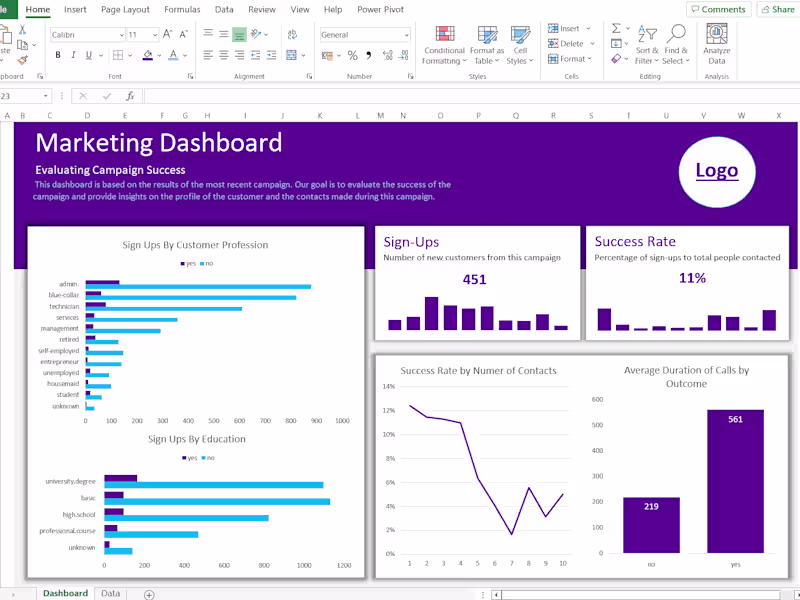Toggle Align Right
Image resolution: width=800 pixels, height=600 pixels.
(239, 55)
